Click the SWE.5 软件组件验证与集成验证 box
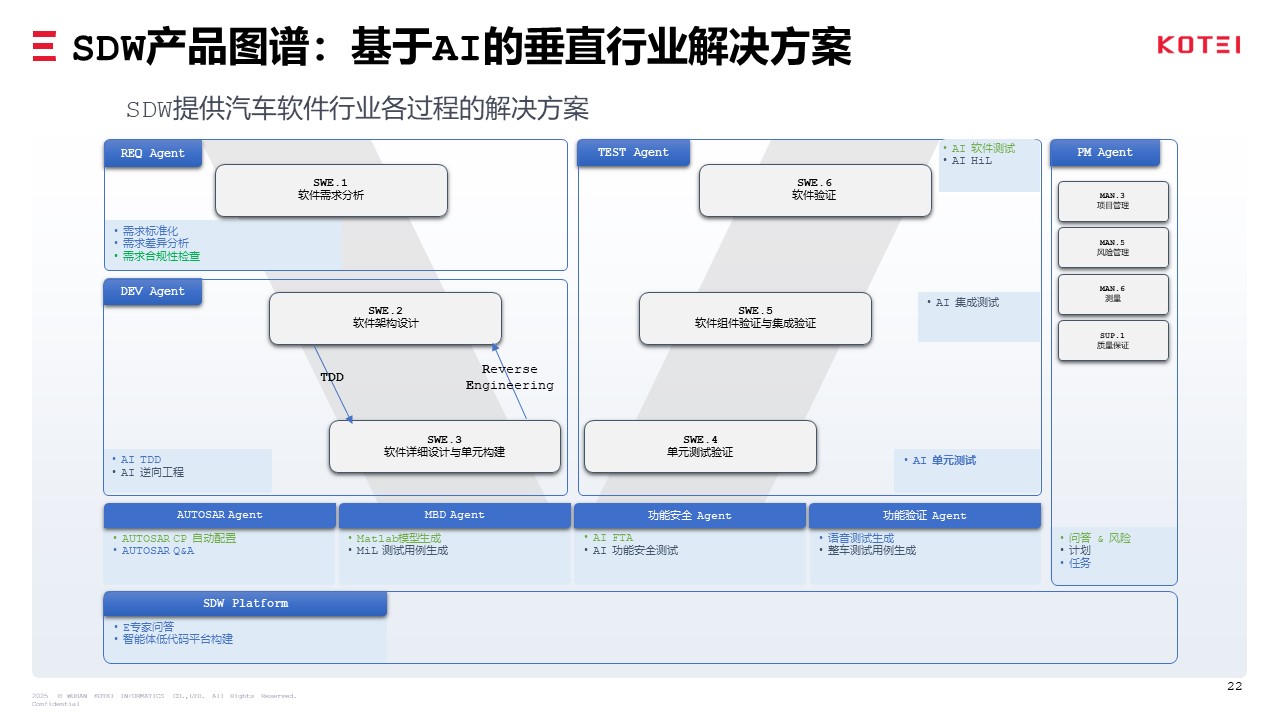Screen dimensions: 1280x720 pos(755,318)
